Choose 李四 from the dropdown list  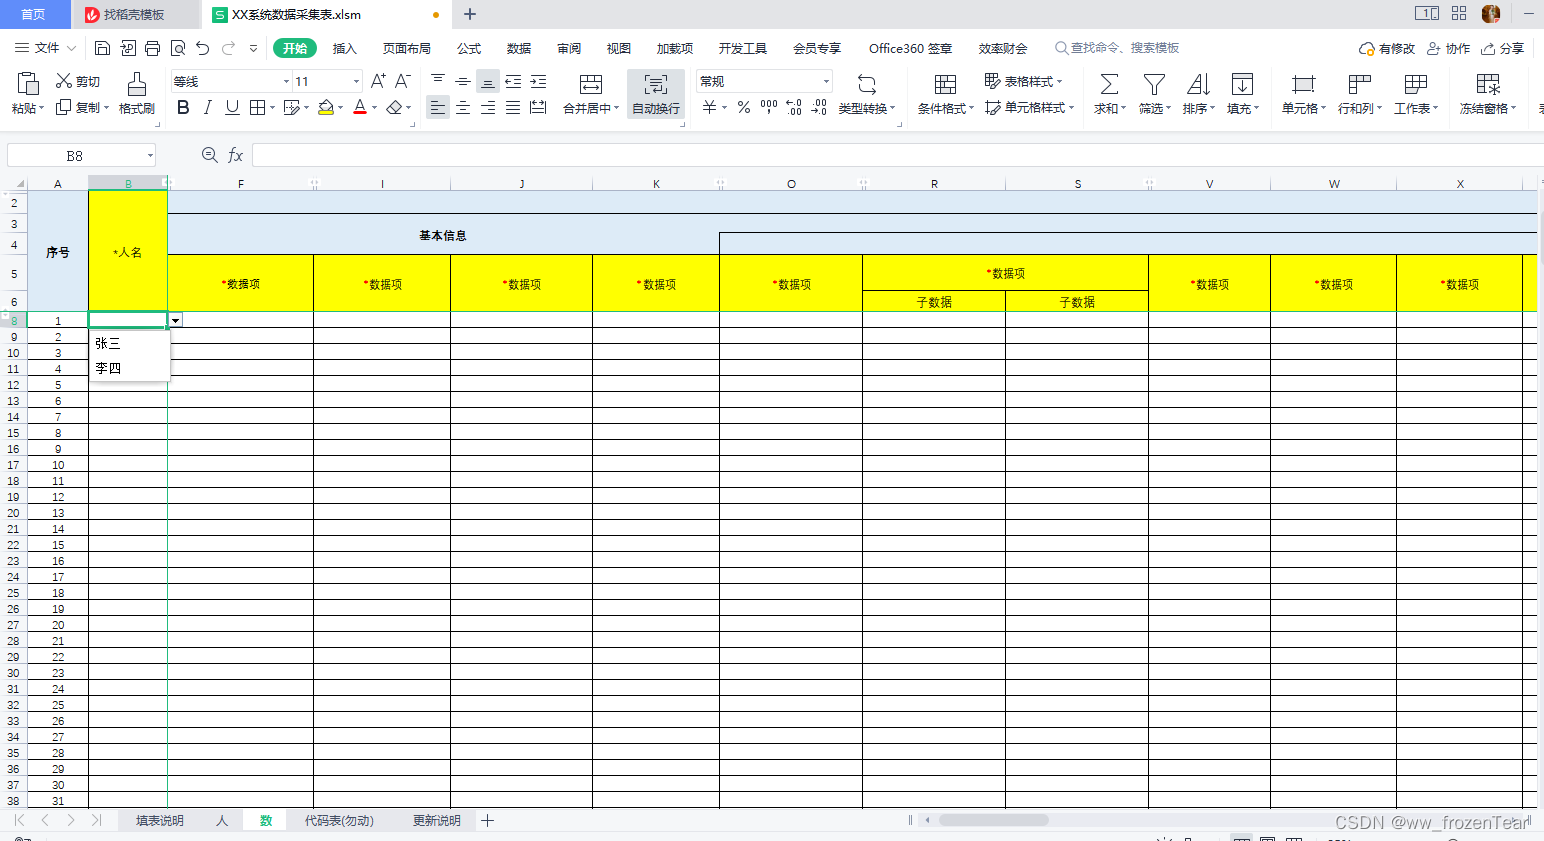click(x=129, y=368)
